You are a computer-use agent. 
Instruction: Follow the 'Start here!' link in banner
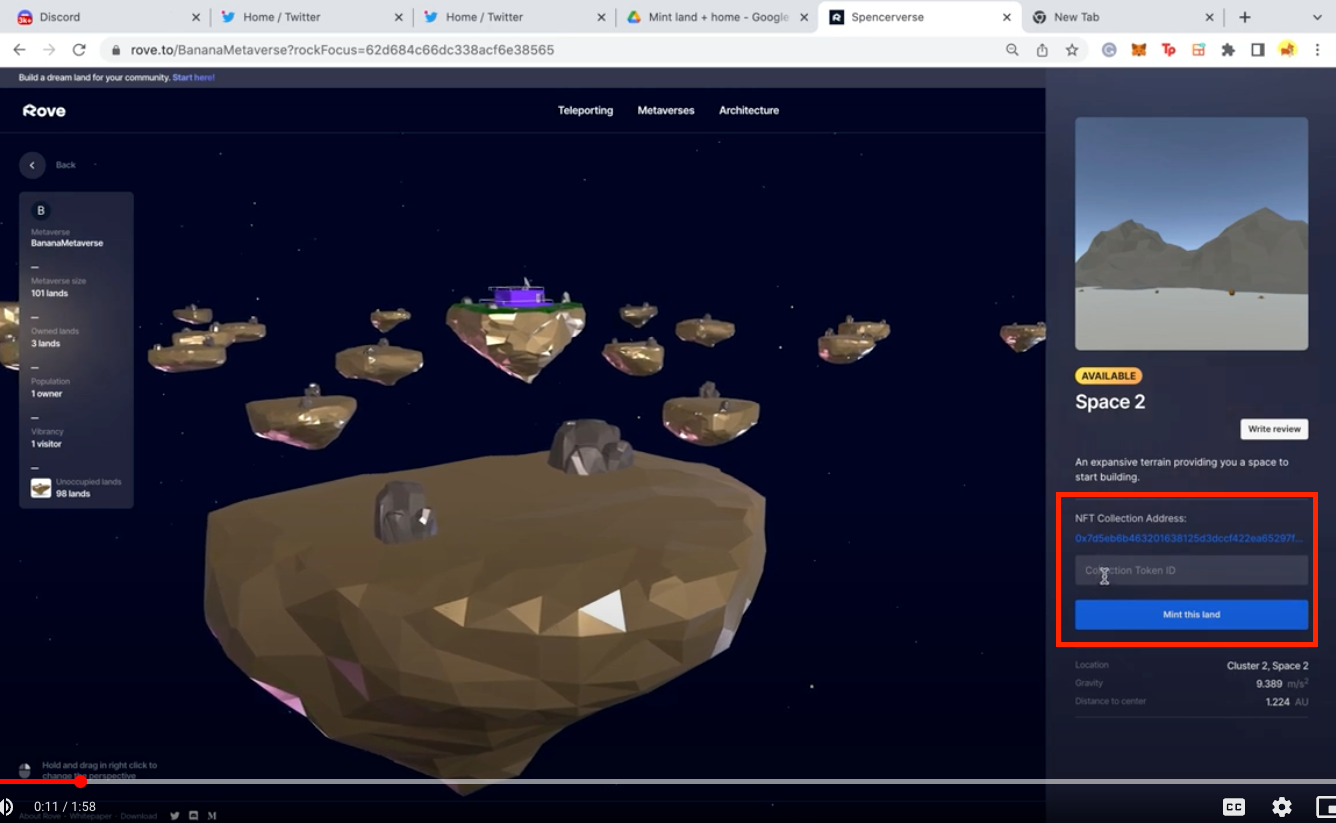pyautogui.click(x=193, y=77)
